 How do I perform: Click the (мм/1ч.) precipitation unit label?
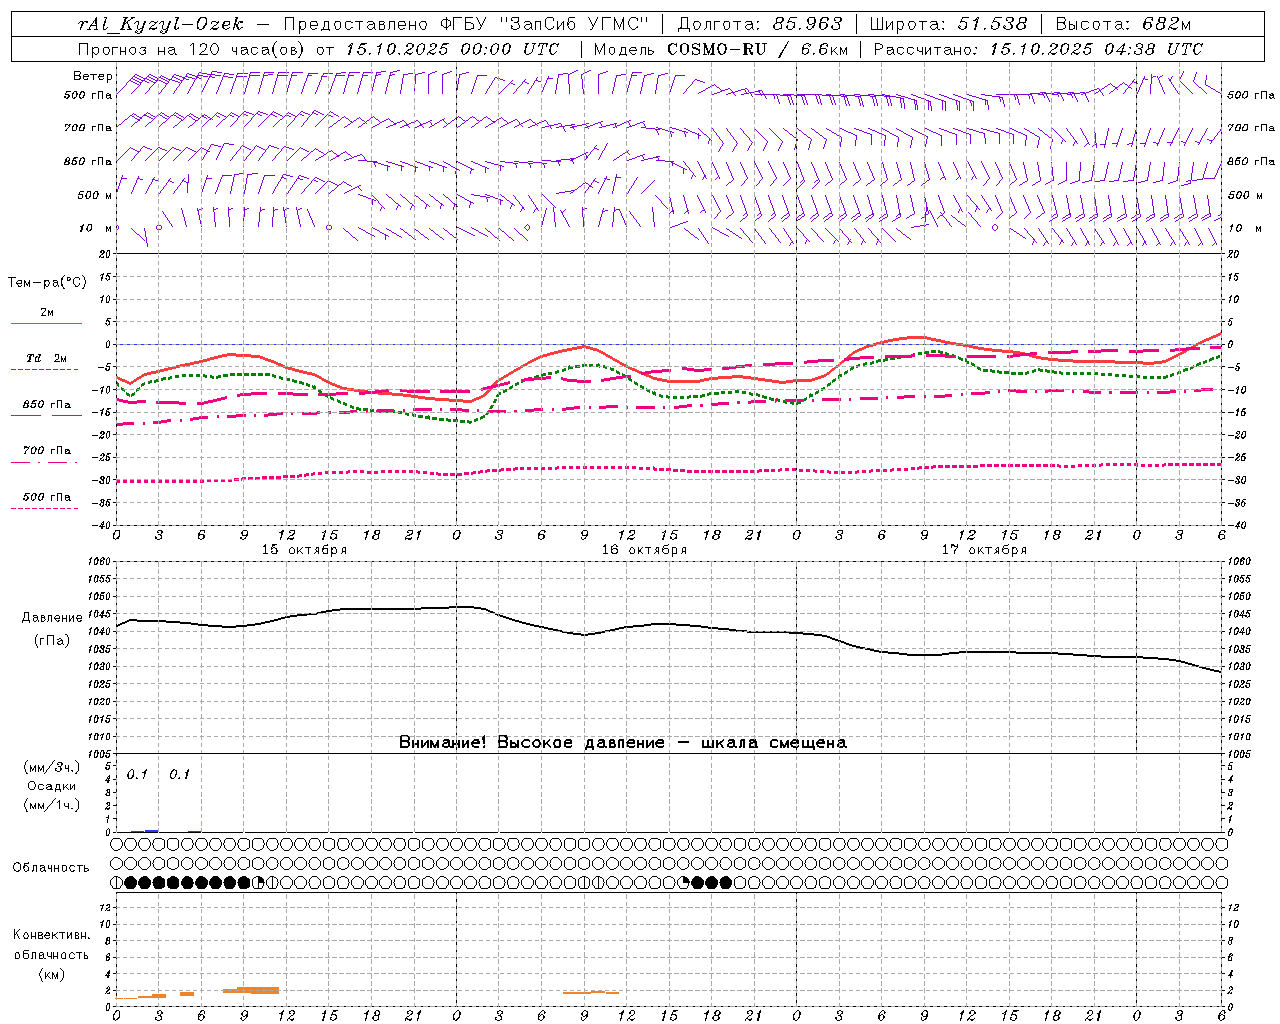(x=51, y=805)
